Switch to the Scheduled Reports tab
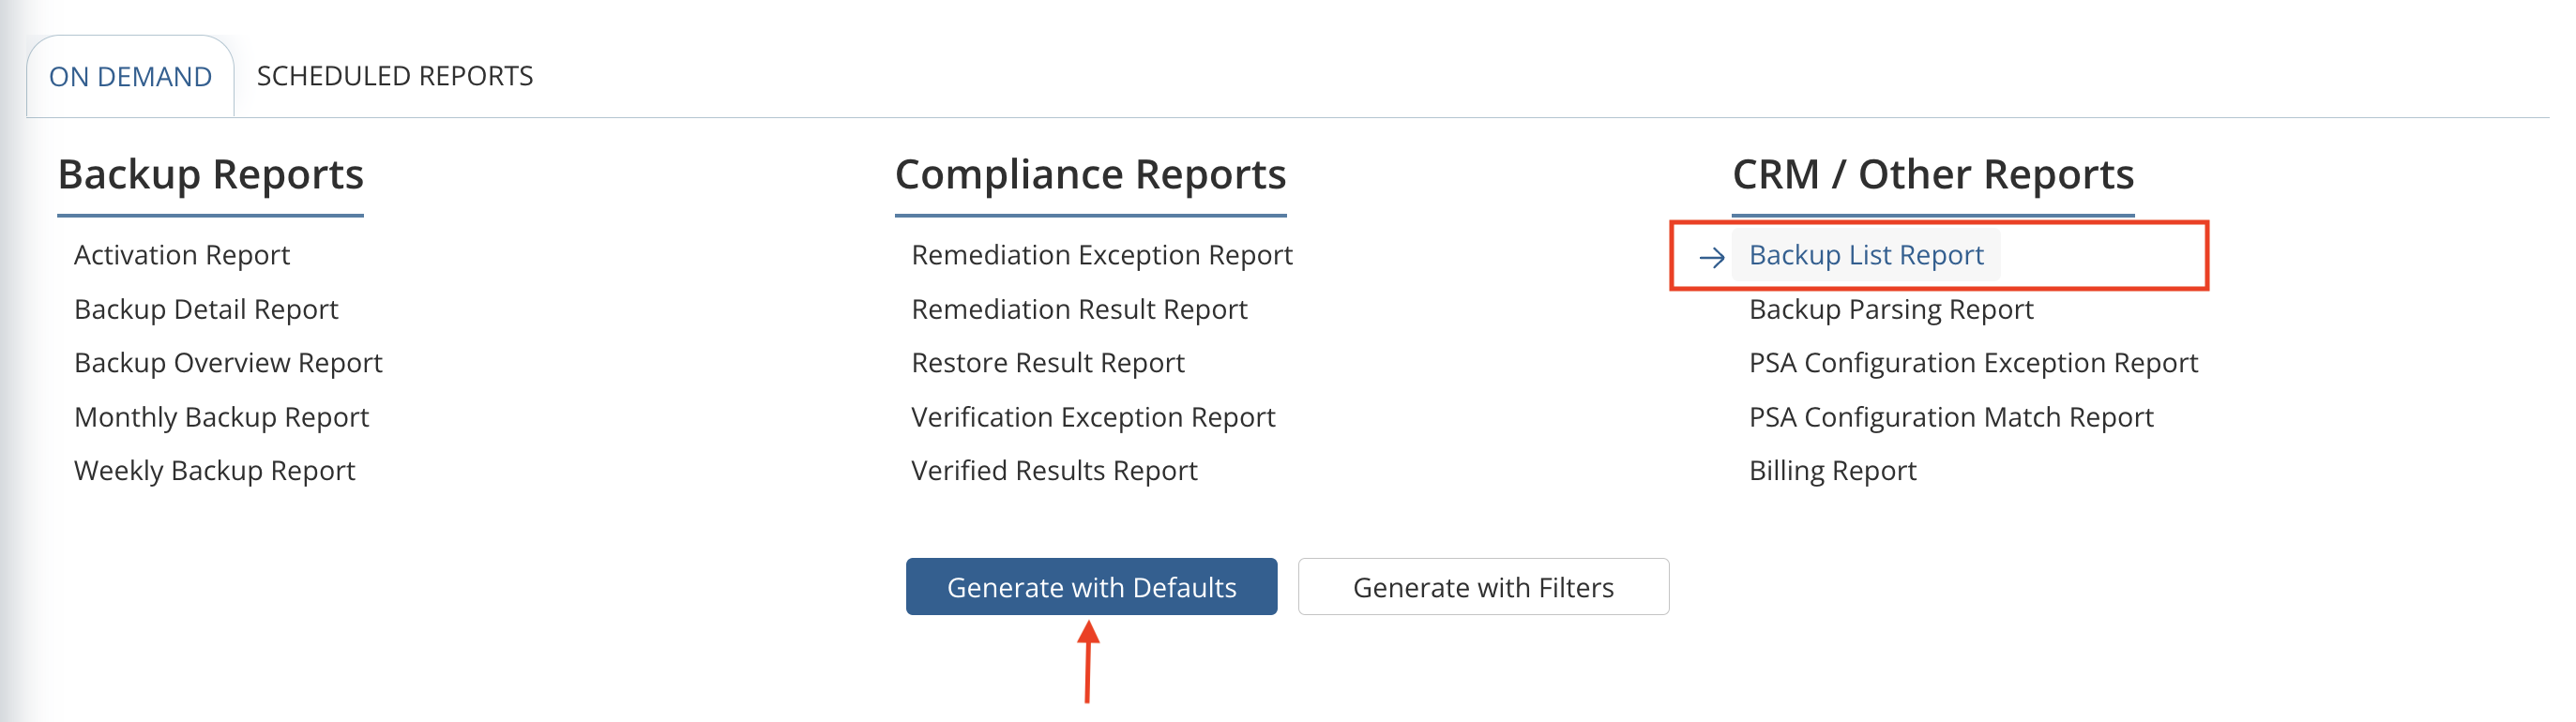The height and width of the screenshot is (722, 2576). coord(395,76)
